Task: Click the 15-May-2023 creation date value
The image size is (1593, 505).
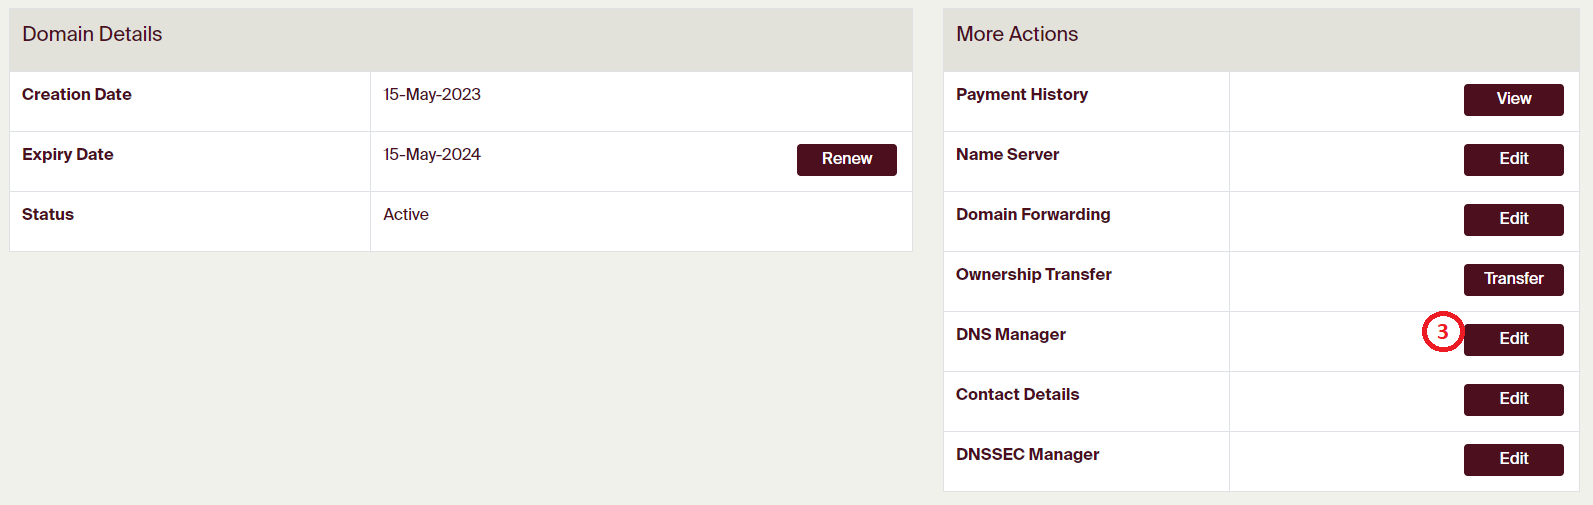Action: pyautogui.click(x=432, y=94)
